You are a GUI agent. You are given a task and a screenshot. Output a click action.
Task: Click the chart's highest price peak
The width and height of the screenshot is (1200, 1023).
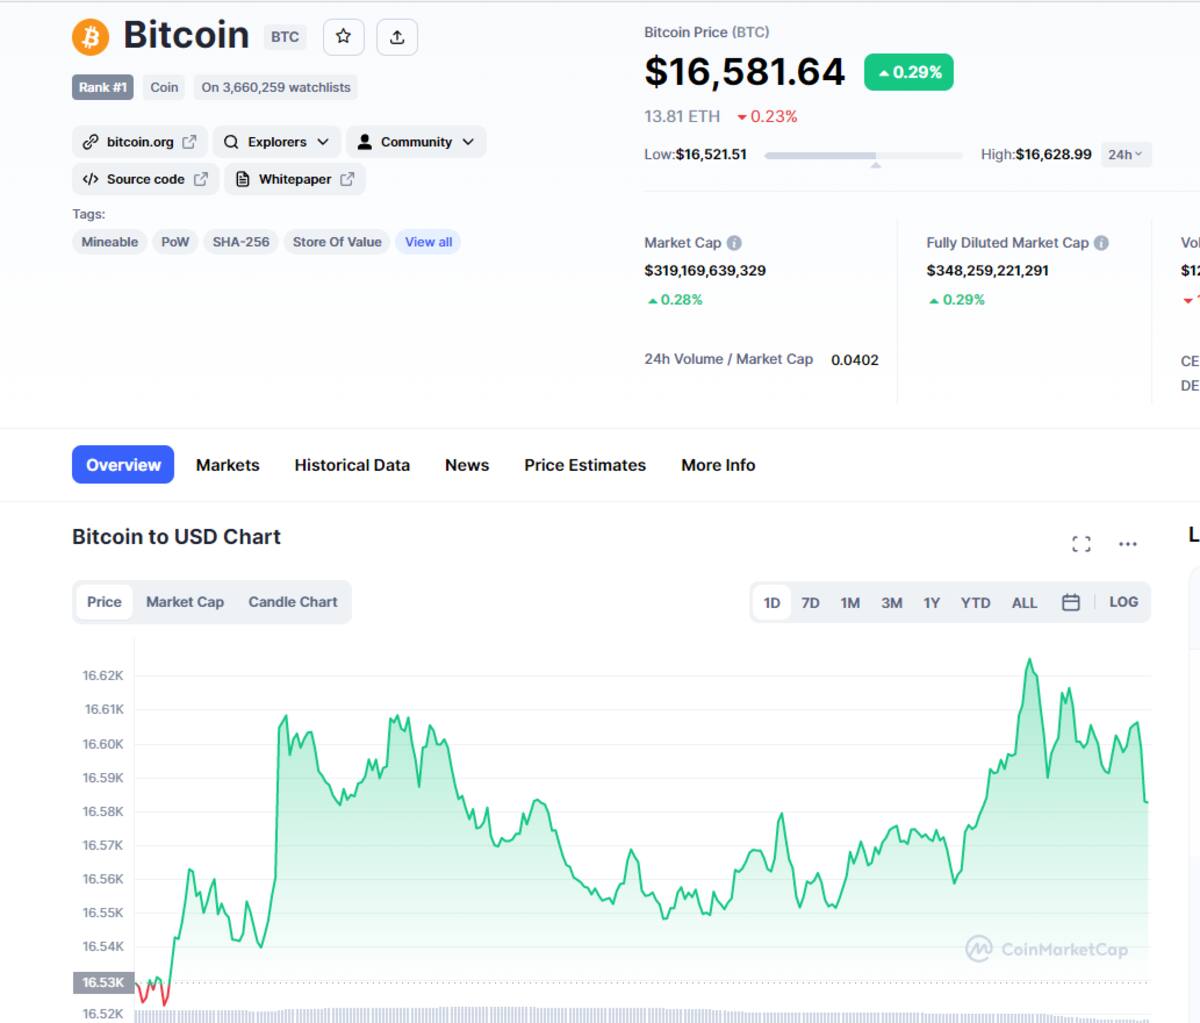coord(1029,660)
